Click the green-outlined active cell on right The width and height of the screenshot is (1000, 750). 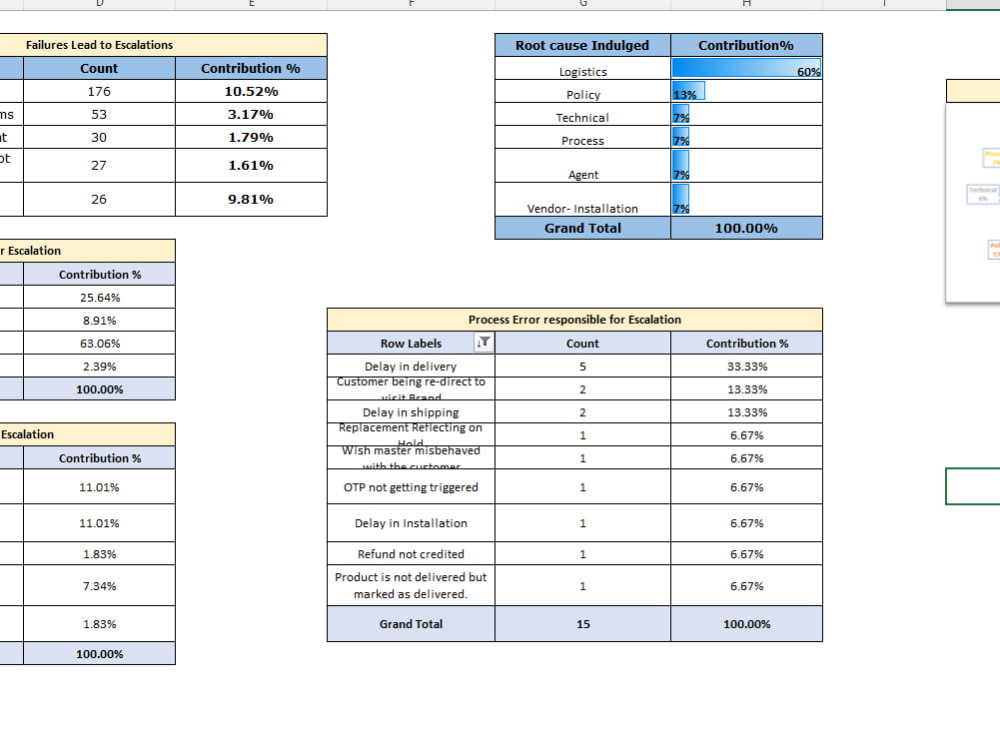[973, 486]
